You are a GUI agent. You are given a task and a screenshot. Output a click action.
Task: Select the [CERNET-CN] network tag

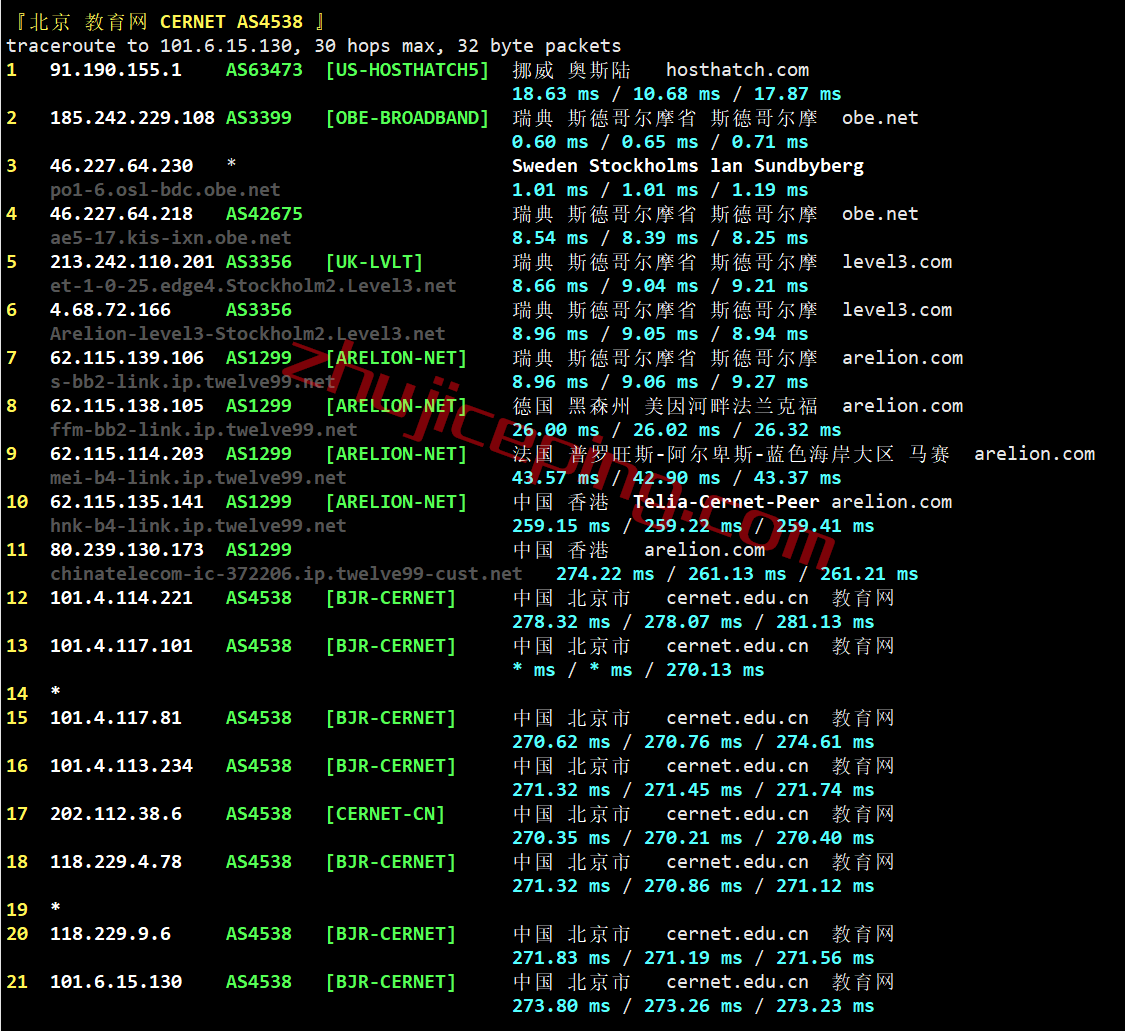click(x=385, y=815)
